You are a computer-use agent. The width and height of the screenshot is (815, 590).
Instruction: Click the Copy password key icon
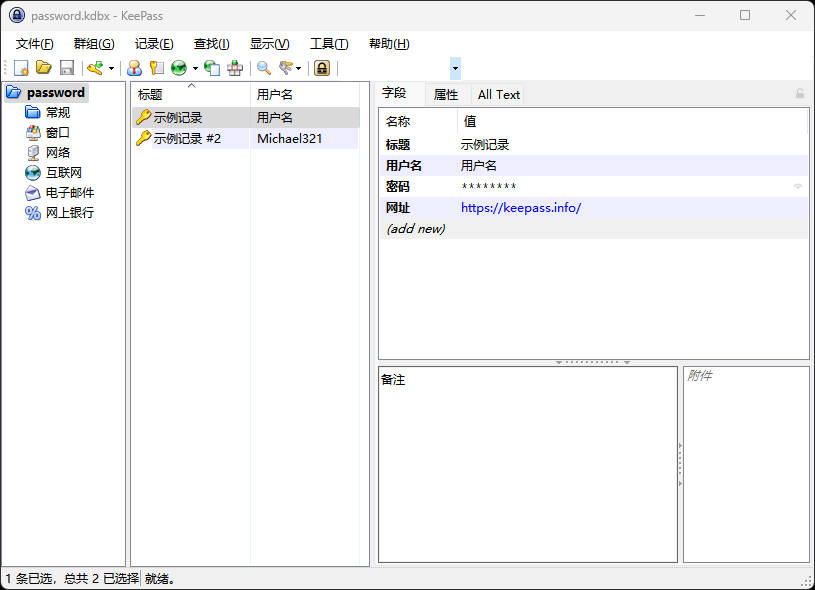(156, 68)
